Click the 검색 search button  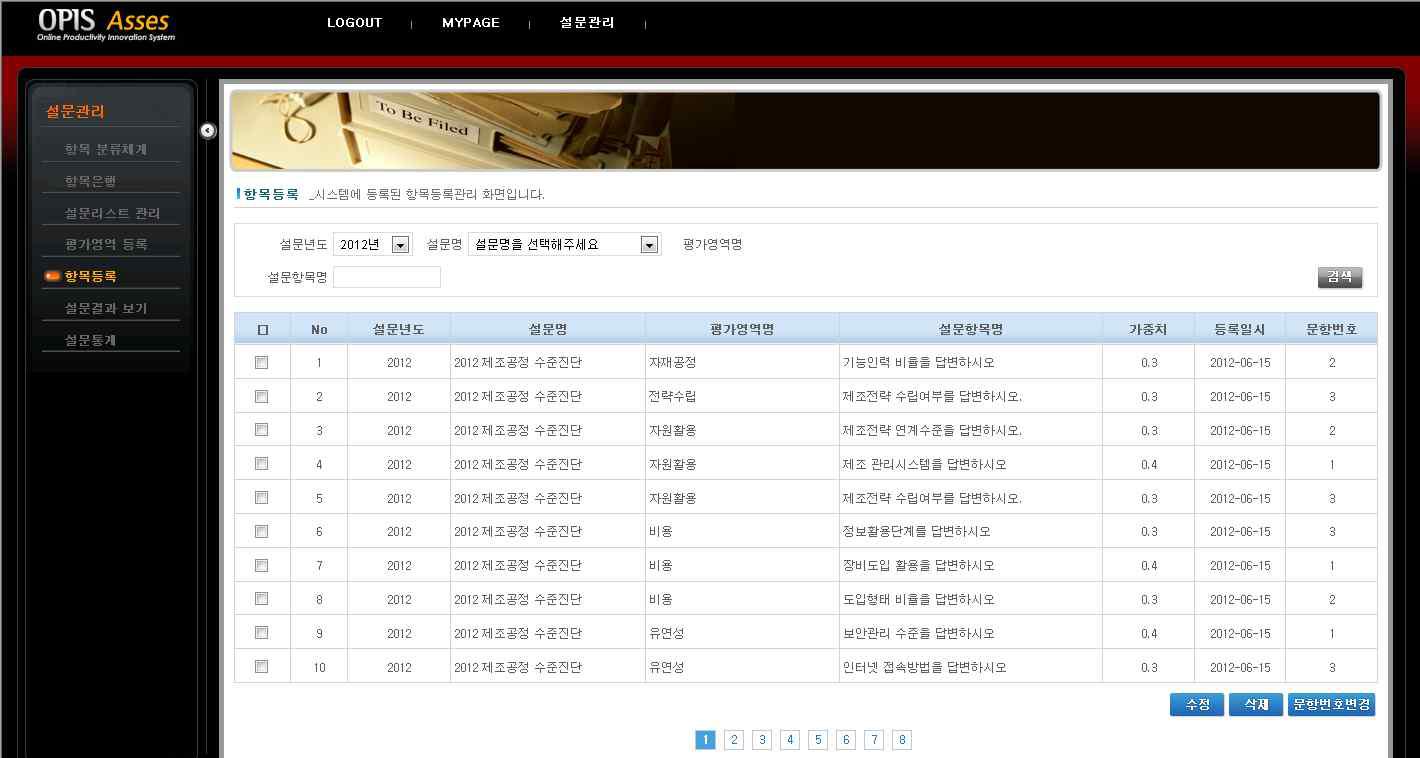1340,277
